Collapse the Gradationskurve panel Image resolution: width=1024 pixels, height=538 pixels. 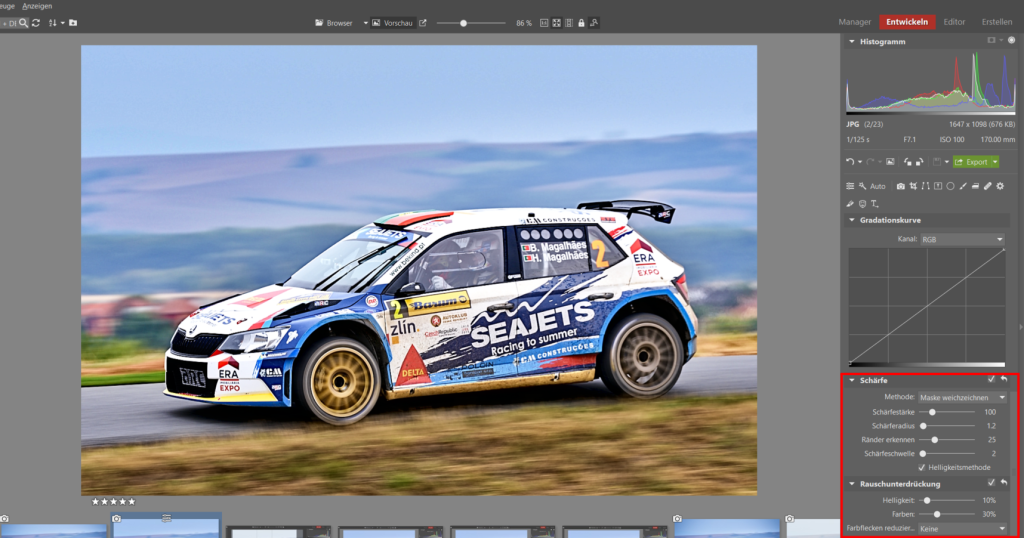[x=852, y=220]
